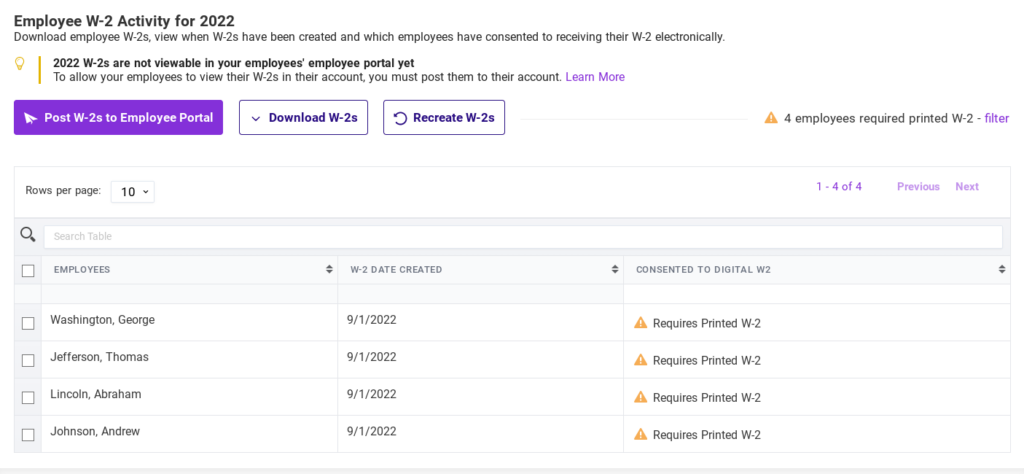Viewport: 1024px width, 474px height.
Task: Click Requires Printed W-2 for Jefferson, Thomas
Action: click(707, 360)
